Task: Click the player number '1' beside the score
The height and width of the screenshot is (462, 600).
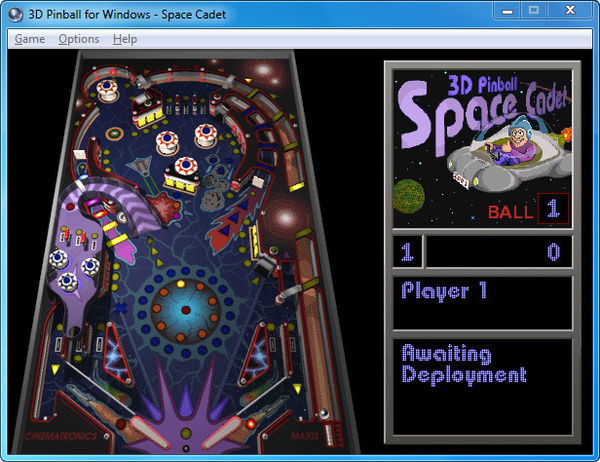Action: [408, 252]
